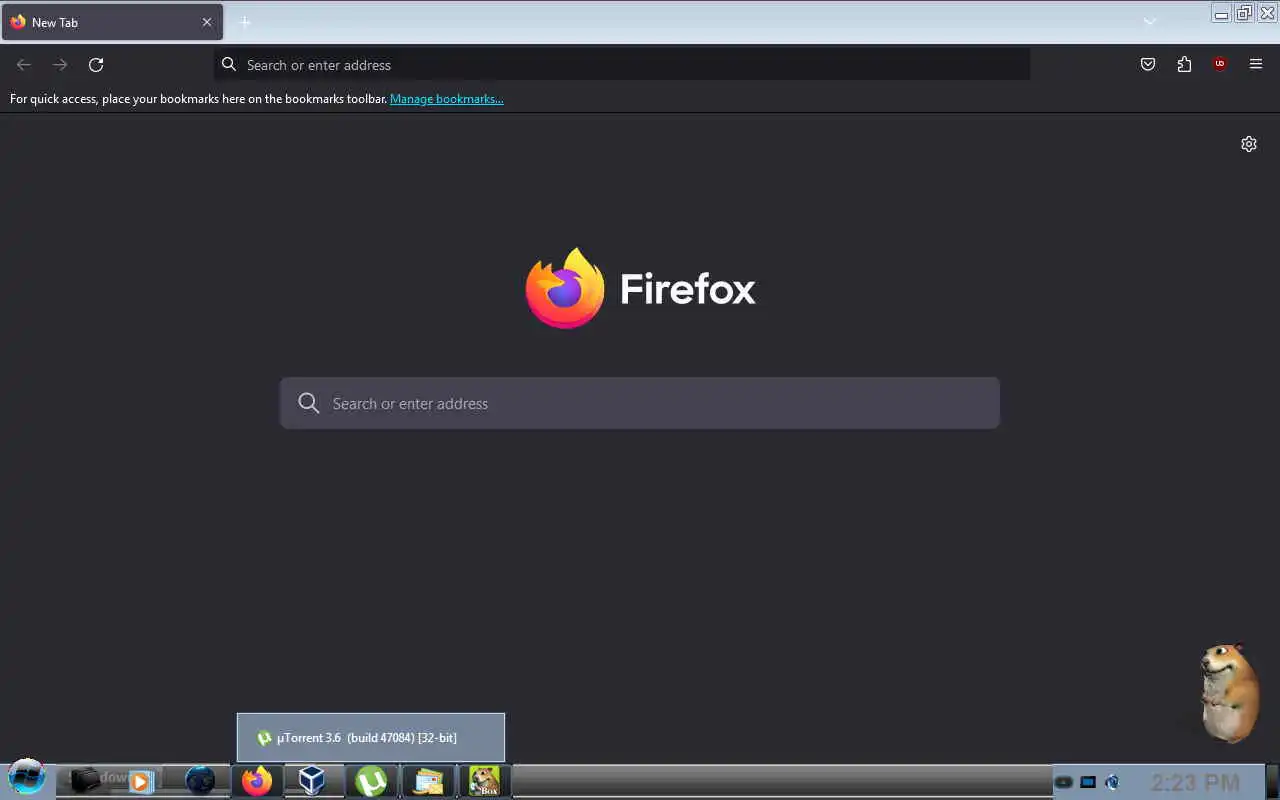The width and height of the screenshot is (1280, 800).
Task: Open µTorrent from the taskbar
Action: pos(371,781)
